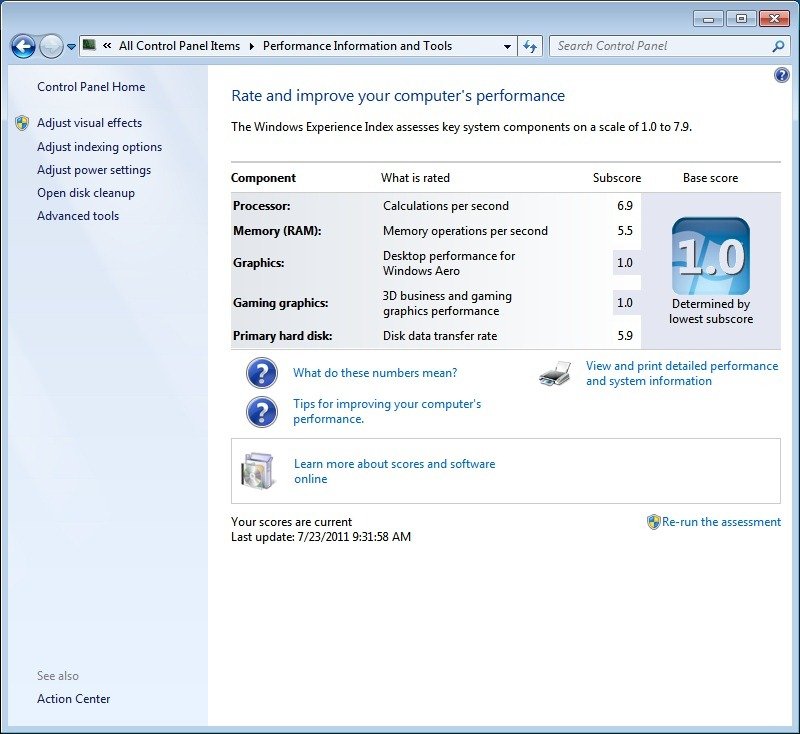This screenshot has width=800, height=734.
Task: Close the Control Panel window
Action: (x=774, y=19)
